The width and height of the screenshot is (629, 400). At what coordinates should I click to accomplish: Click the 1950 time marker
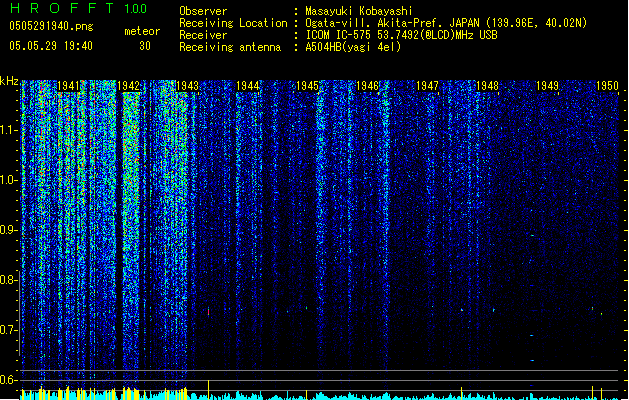pos(607,86)
